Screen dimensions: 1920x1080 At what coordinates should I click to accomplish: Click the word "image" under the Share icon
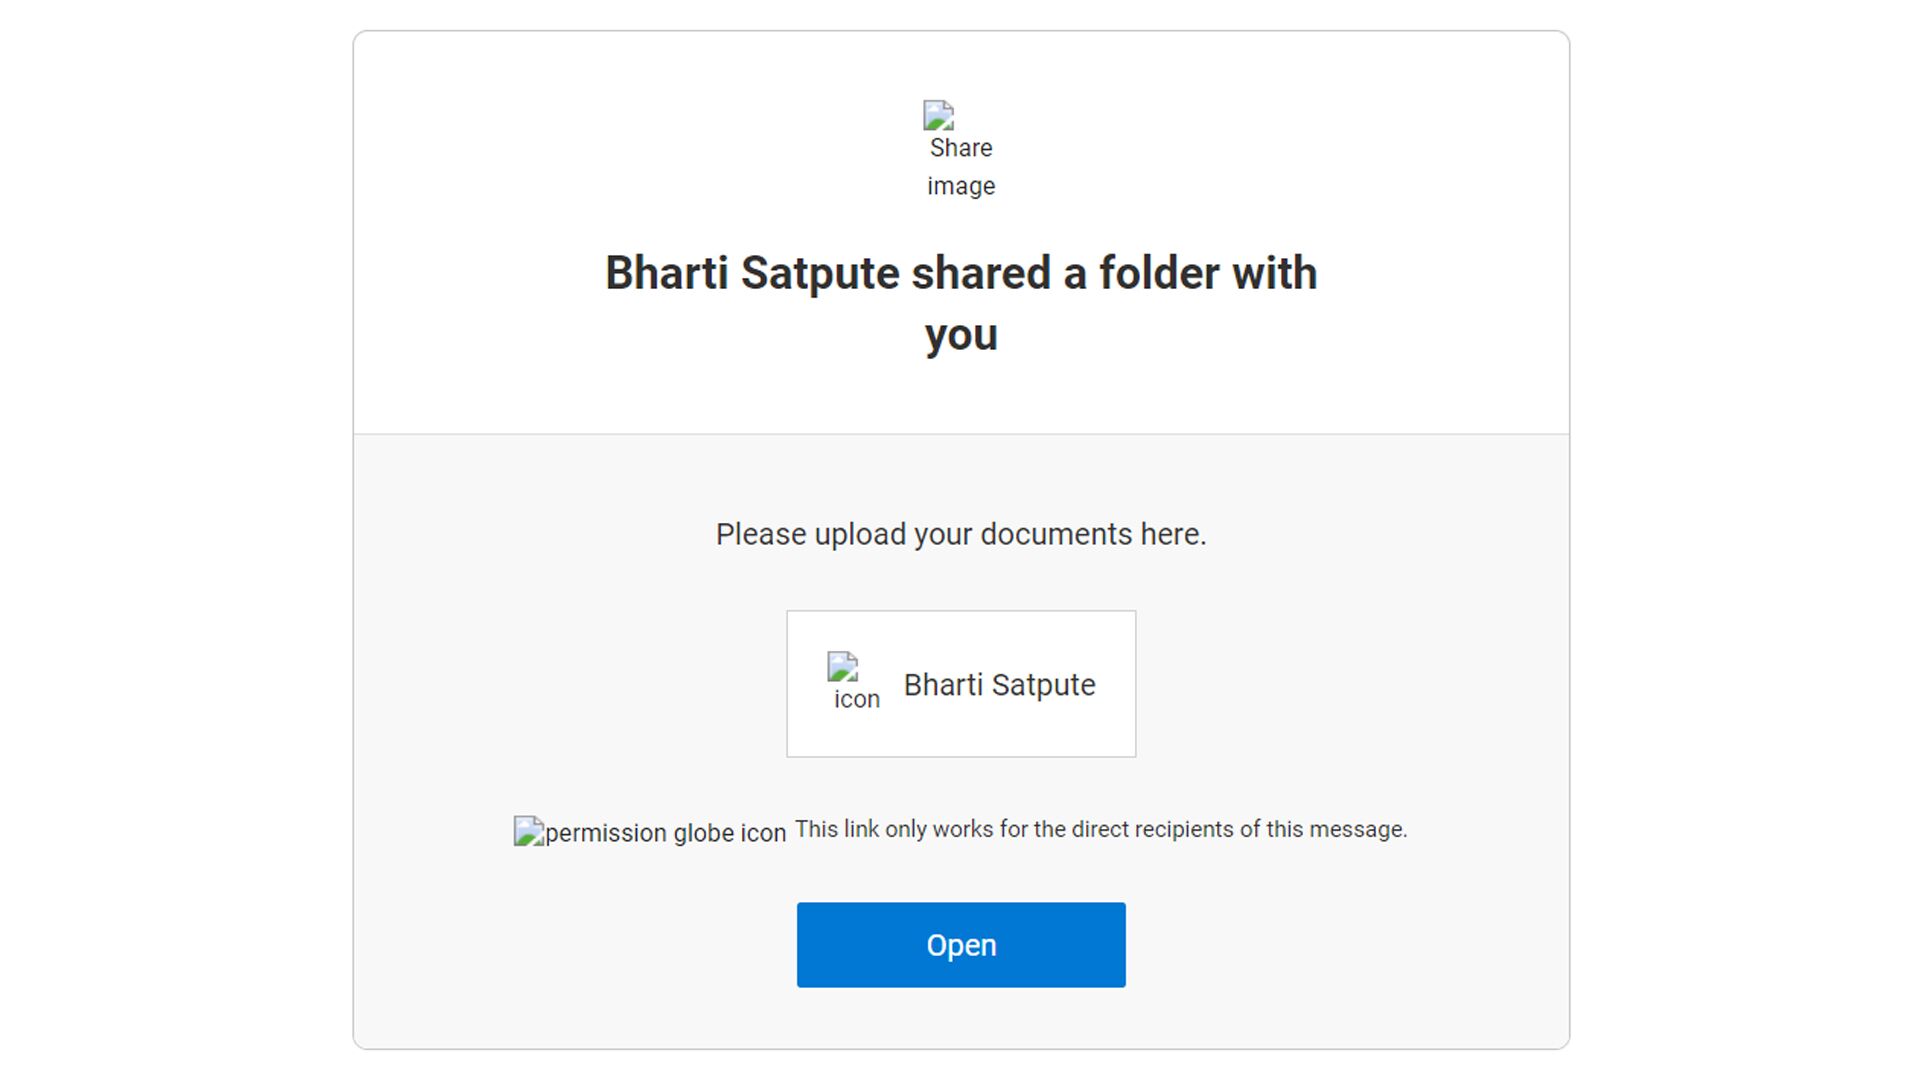960,186
